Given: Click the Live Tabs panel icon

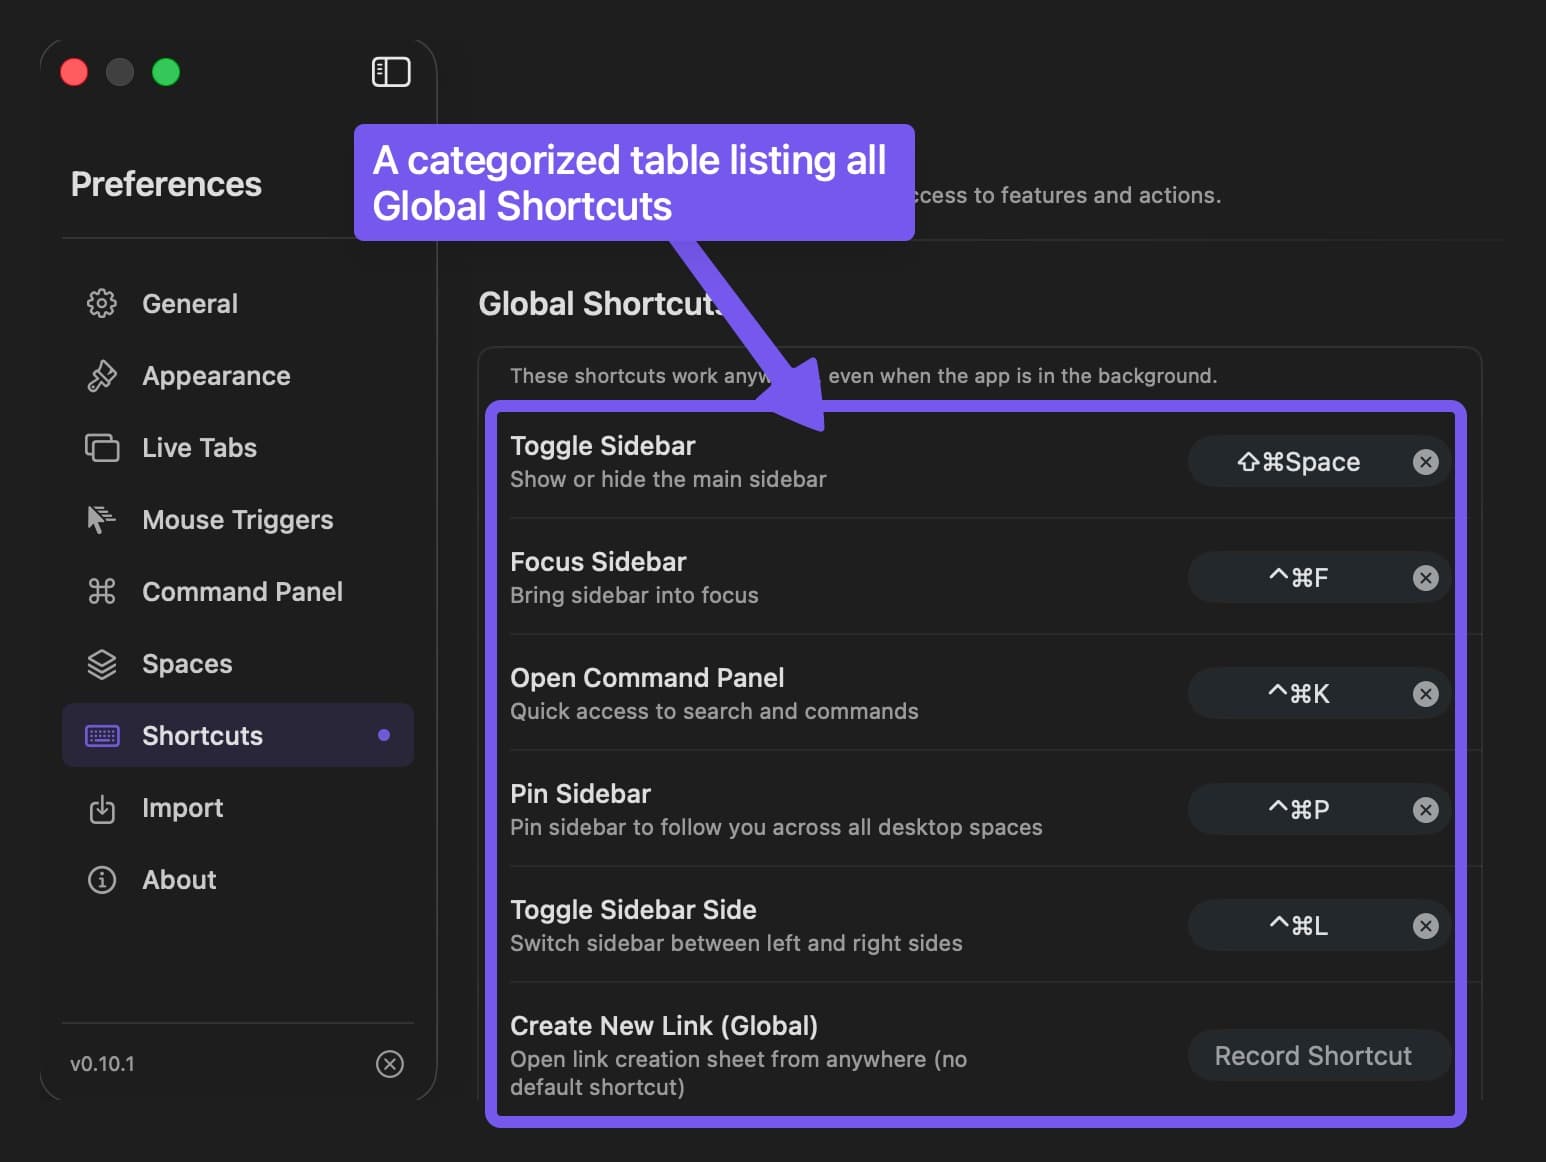Looking at the screenshot, I should [101, 447].
